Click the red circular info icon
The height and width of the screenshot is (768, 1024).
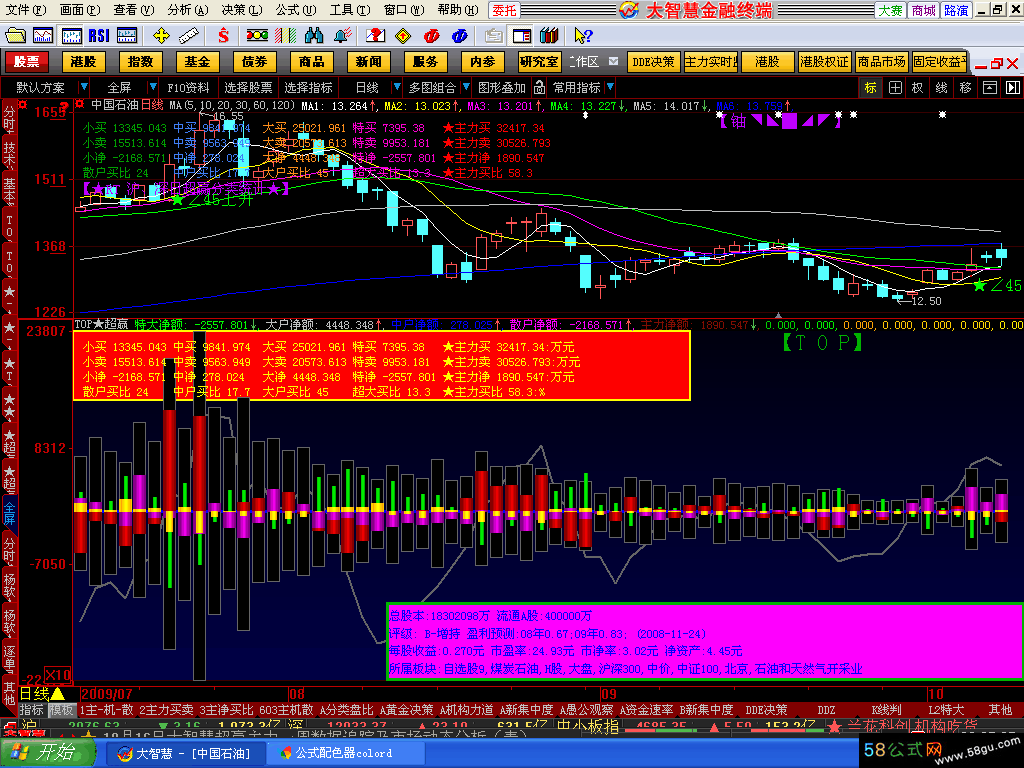(x=432, y=35)
